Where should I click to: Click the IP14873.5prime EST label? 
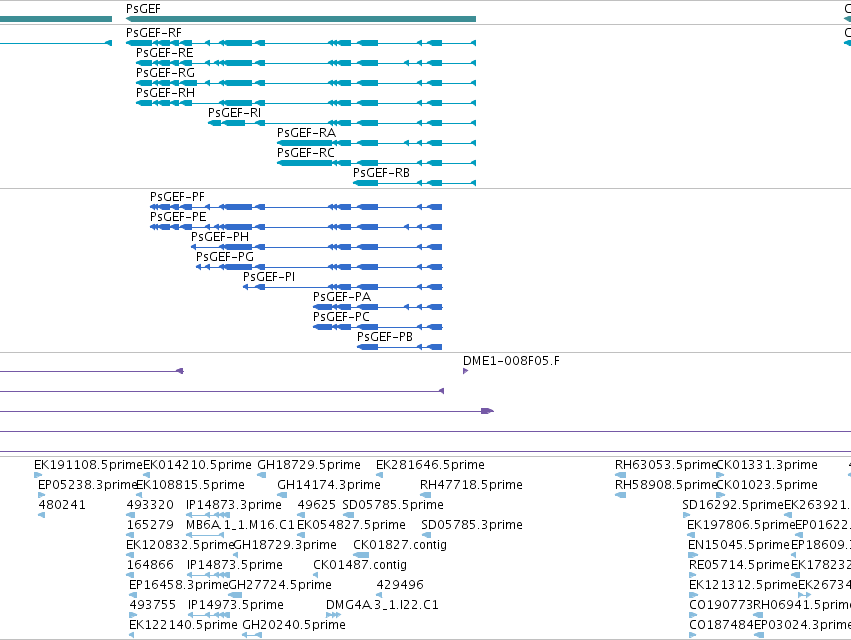pyautogui.click(x=234, y=566)
